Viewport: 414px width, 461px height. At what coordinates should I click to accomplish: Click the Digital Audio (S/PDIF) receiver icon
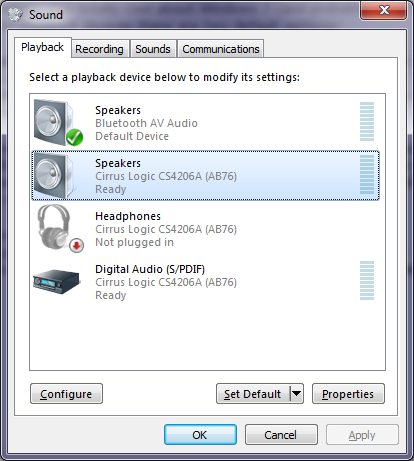coord(57,281)
